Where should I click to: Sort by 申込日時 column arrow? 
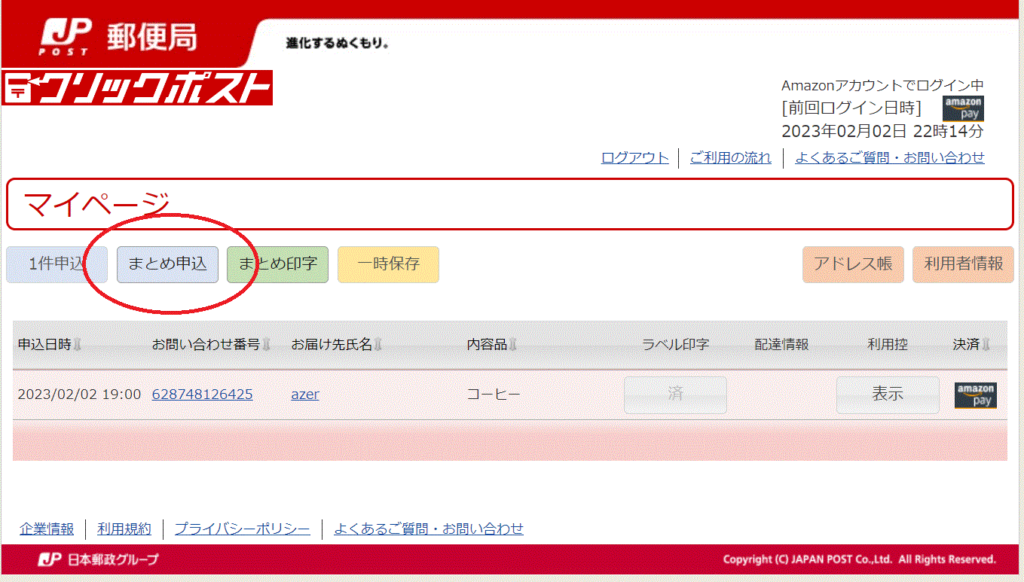tap(78, 344)
